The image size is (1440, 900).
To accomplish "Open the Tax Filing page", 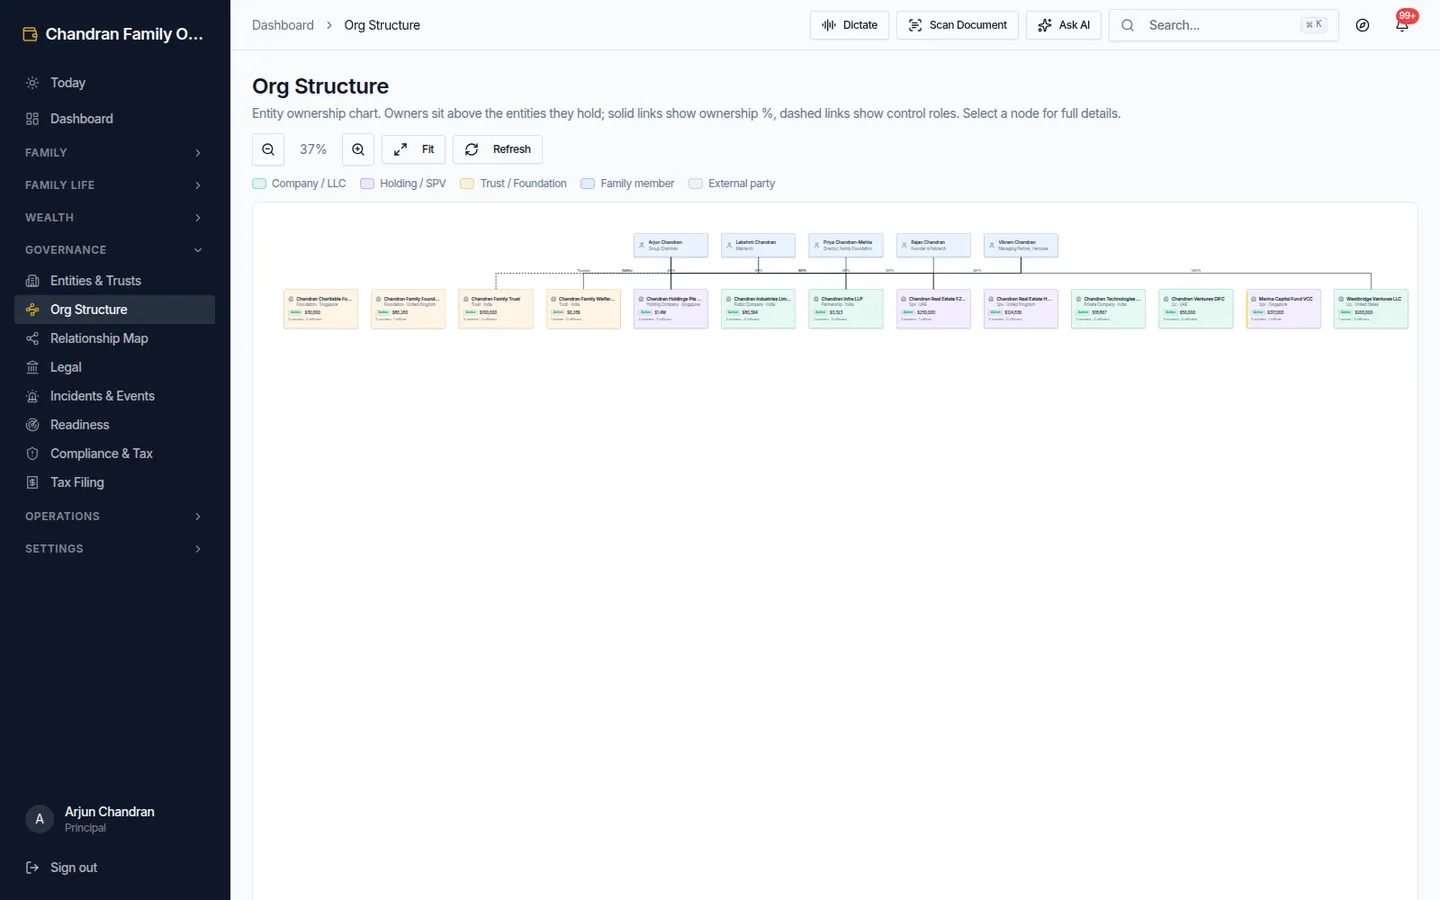I will click(x=115, y=482).
